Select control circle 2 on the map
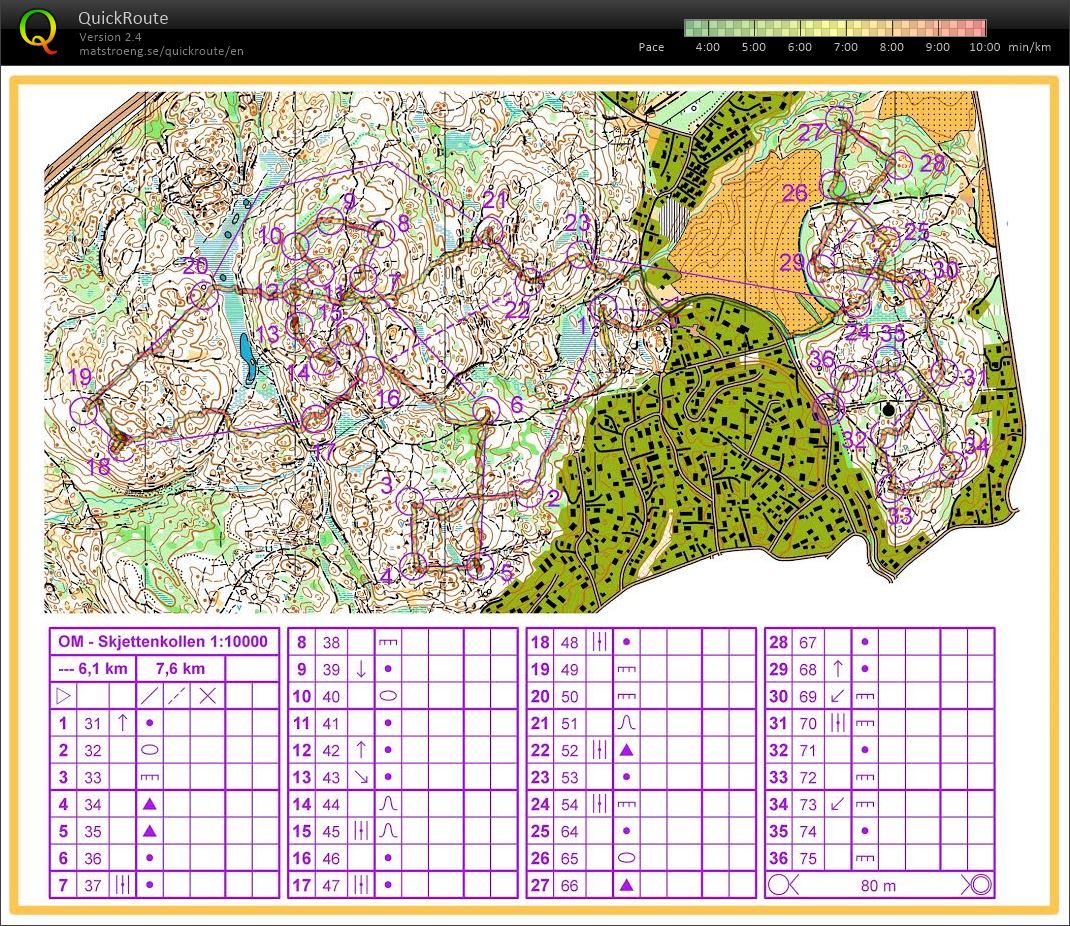 [527, 491]
